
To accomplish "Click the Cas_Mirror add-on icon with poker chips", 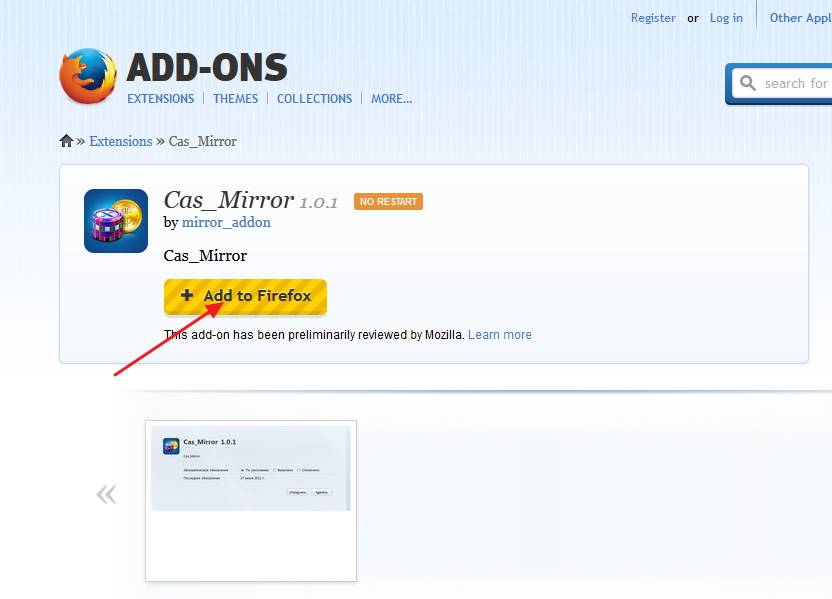I will pos(116,220).
